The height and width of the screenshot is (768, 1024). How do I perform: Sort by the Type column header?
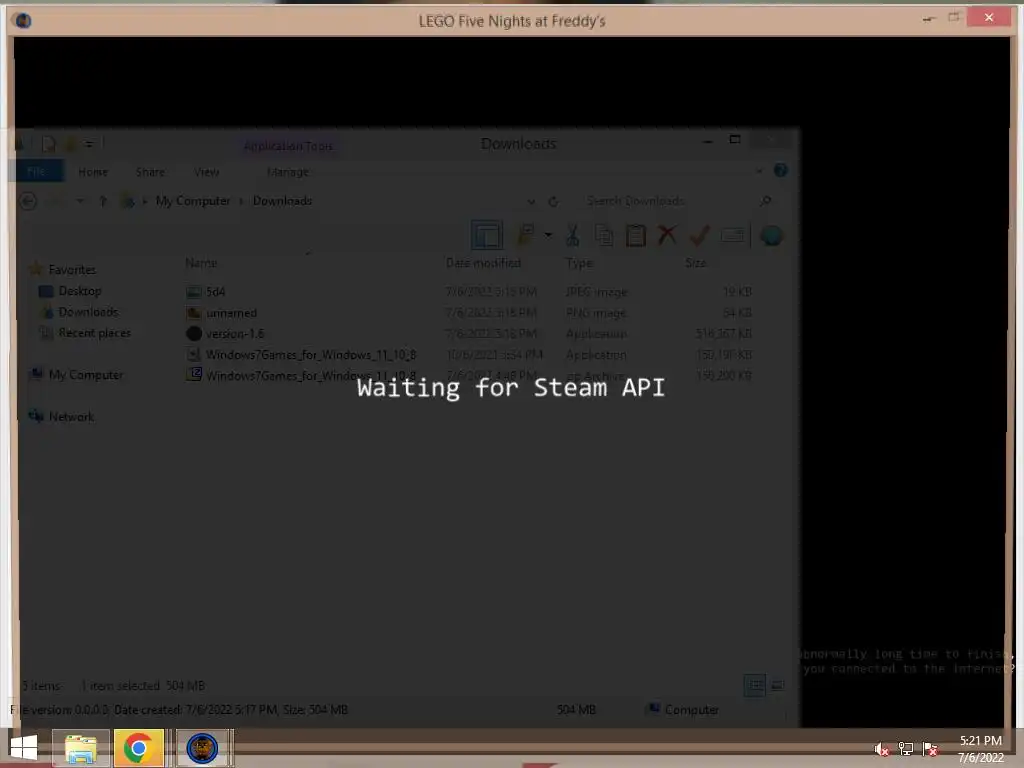coord(579,263)
